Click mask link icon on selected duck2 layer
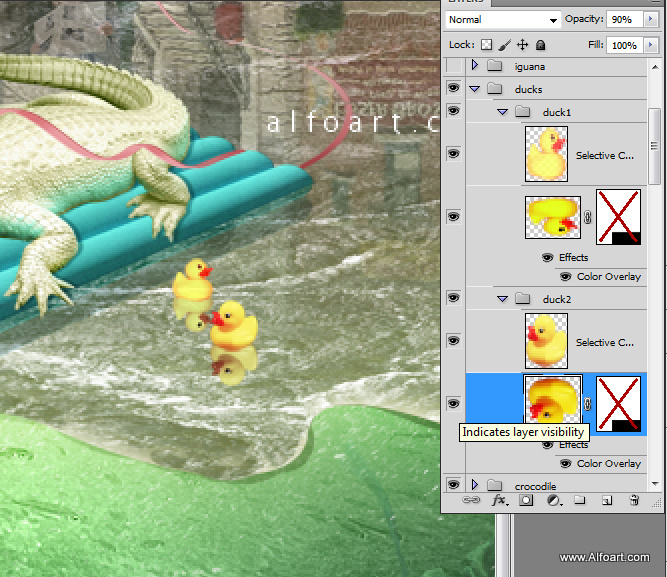This screenshot has width=667, height=577. (587, 404)
